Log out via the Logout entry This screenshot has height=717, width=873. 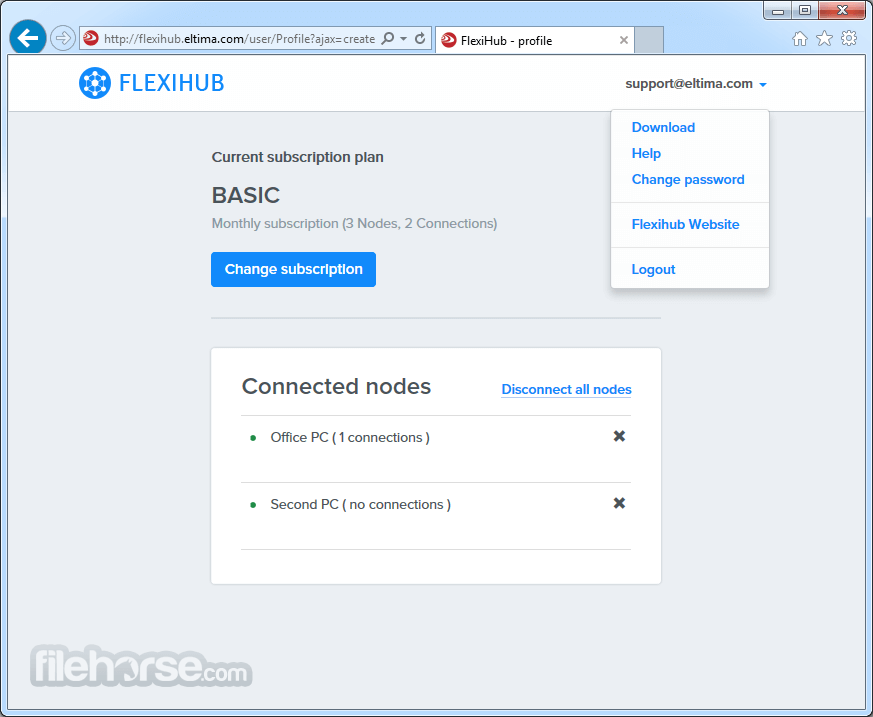[653, 269]
